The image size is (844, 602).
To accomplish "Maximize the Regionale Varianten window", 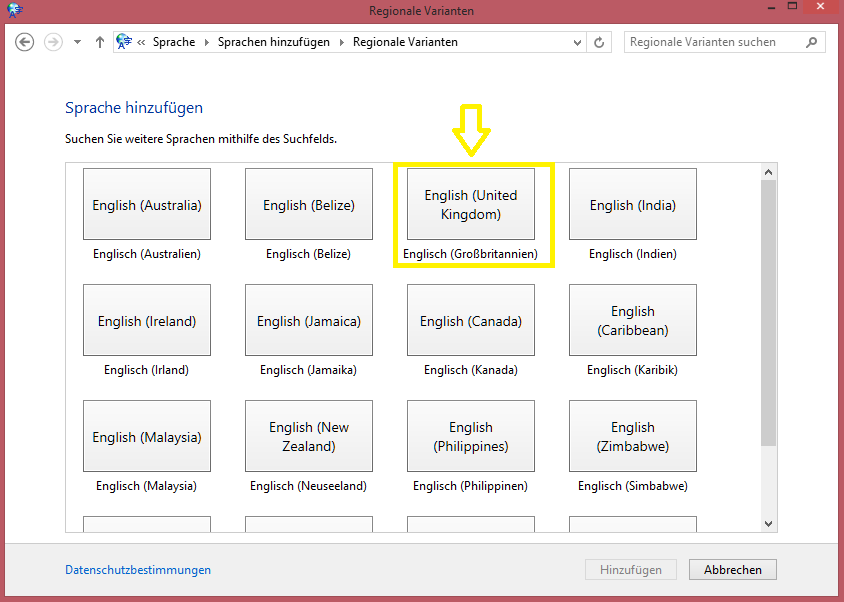I will click(792, 6).
